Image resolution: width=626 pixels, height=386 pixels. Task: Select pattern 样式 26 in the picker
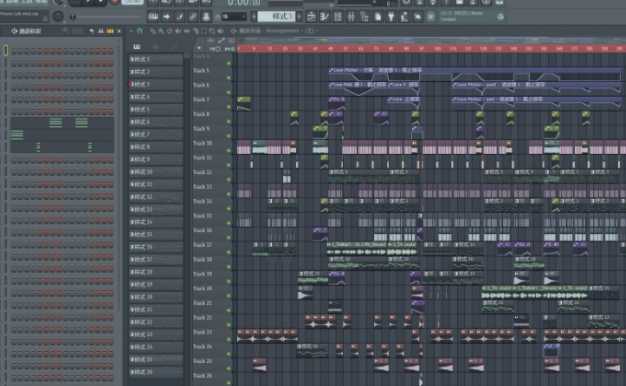coord(156,372)
